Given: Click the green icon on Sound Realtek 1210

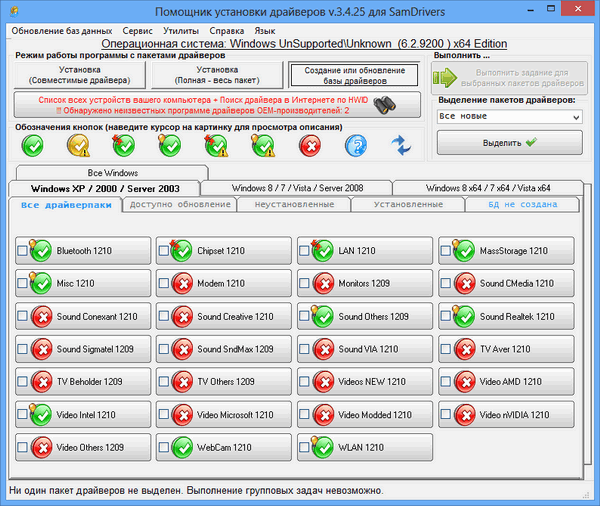Looking at the screenshot, I should [x=464, y=317].
